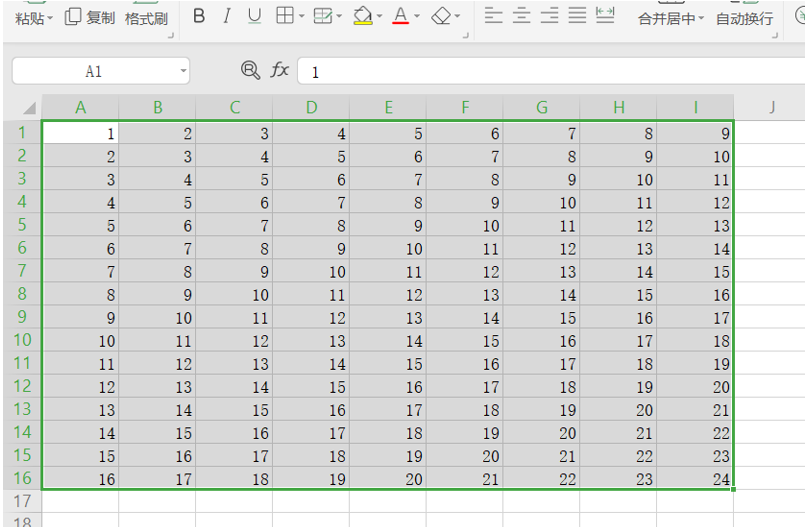Click Merge and Center (合并居中)
The height and width of the screenshot is (527, 806).
tap(667, 19)
